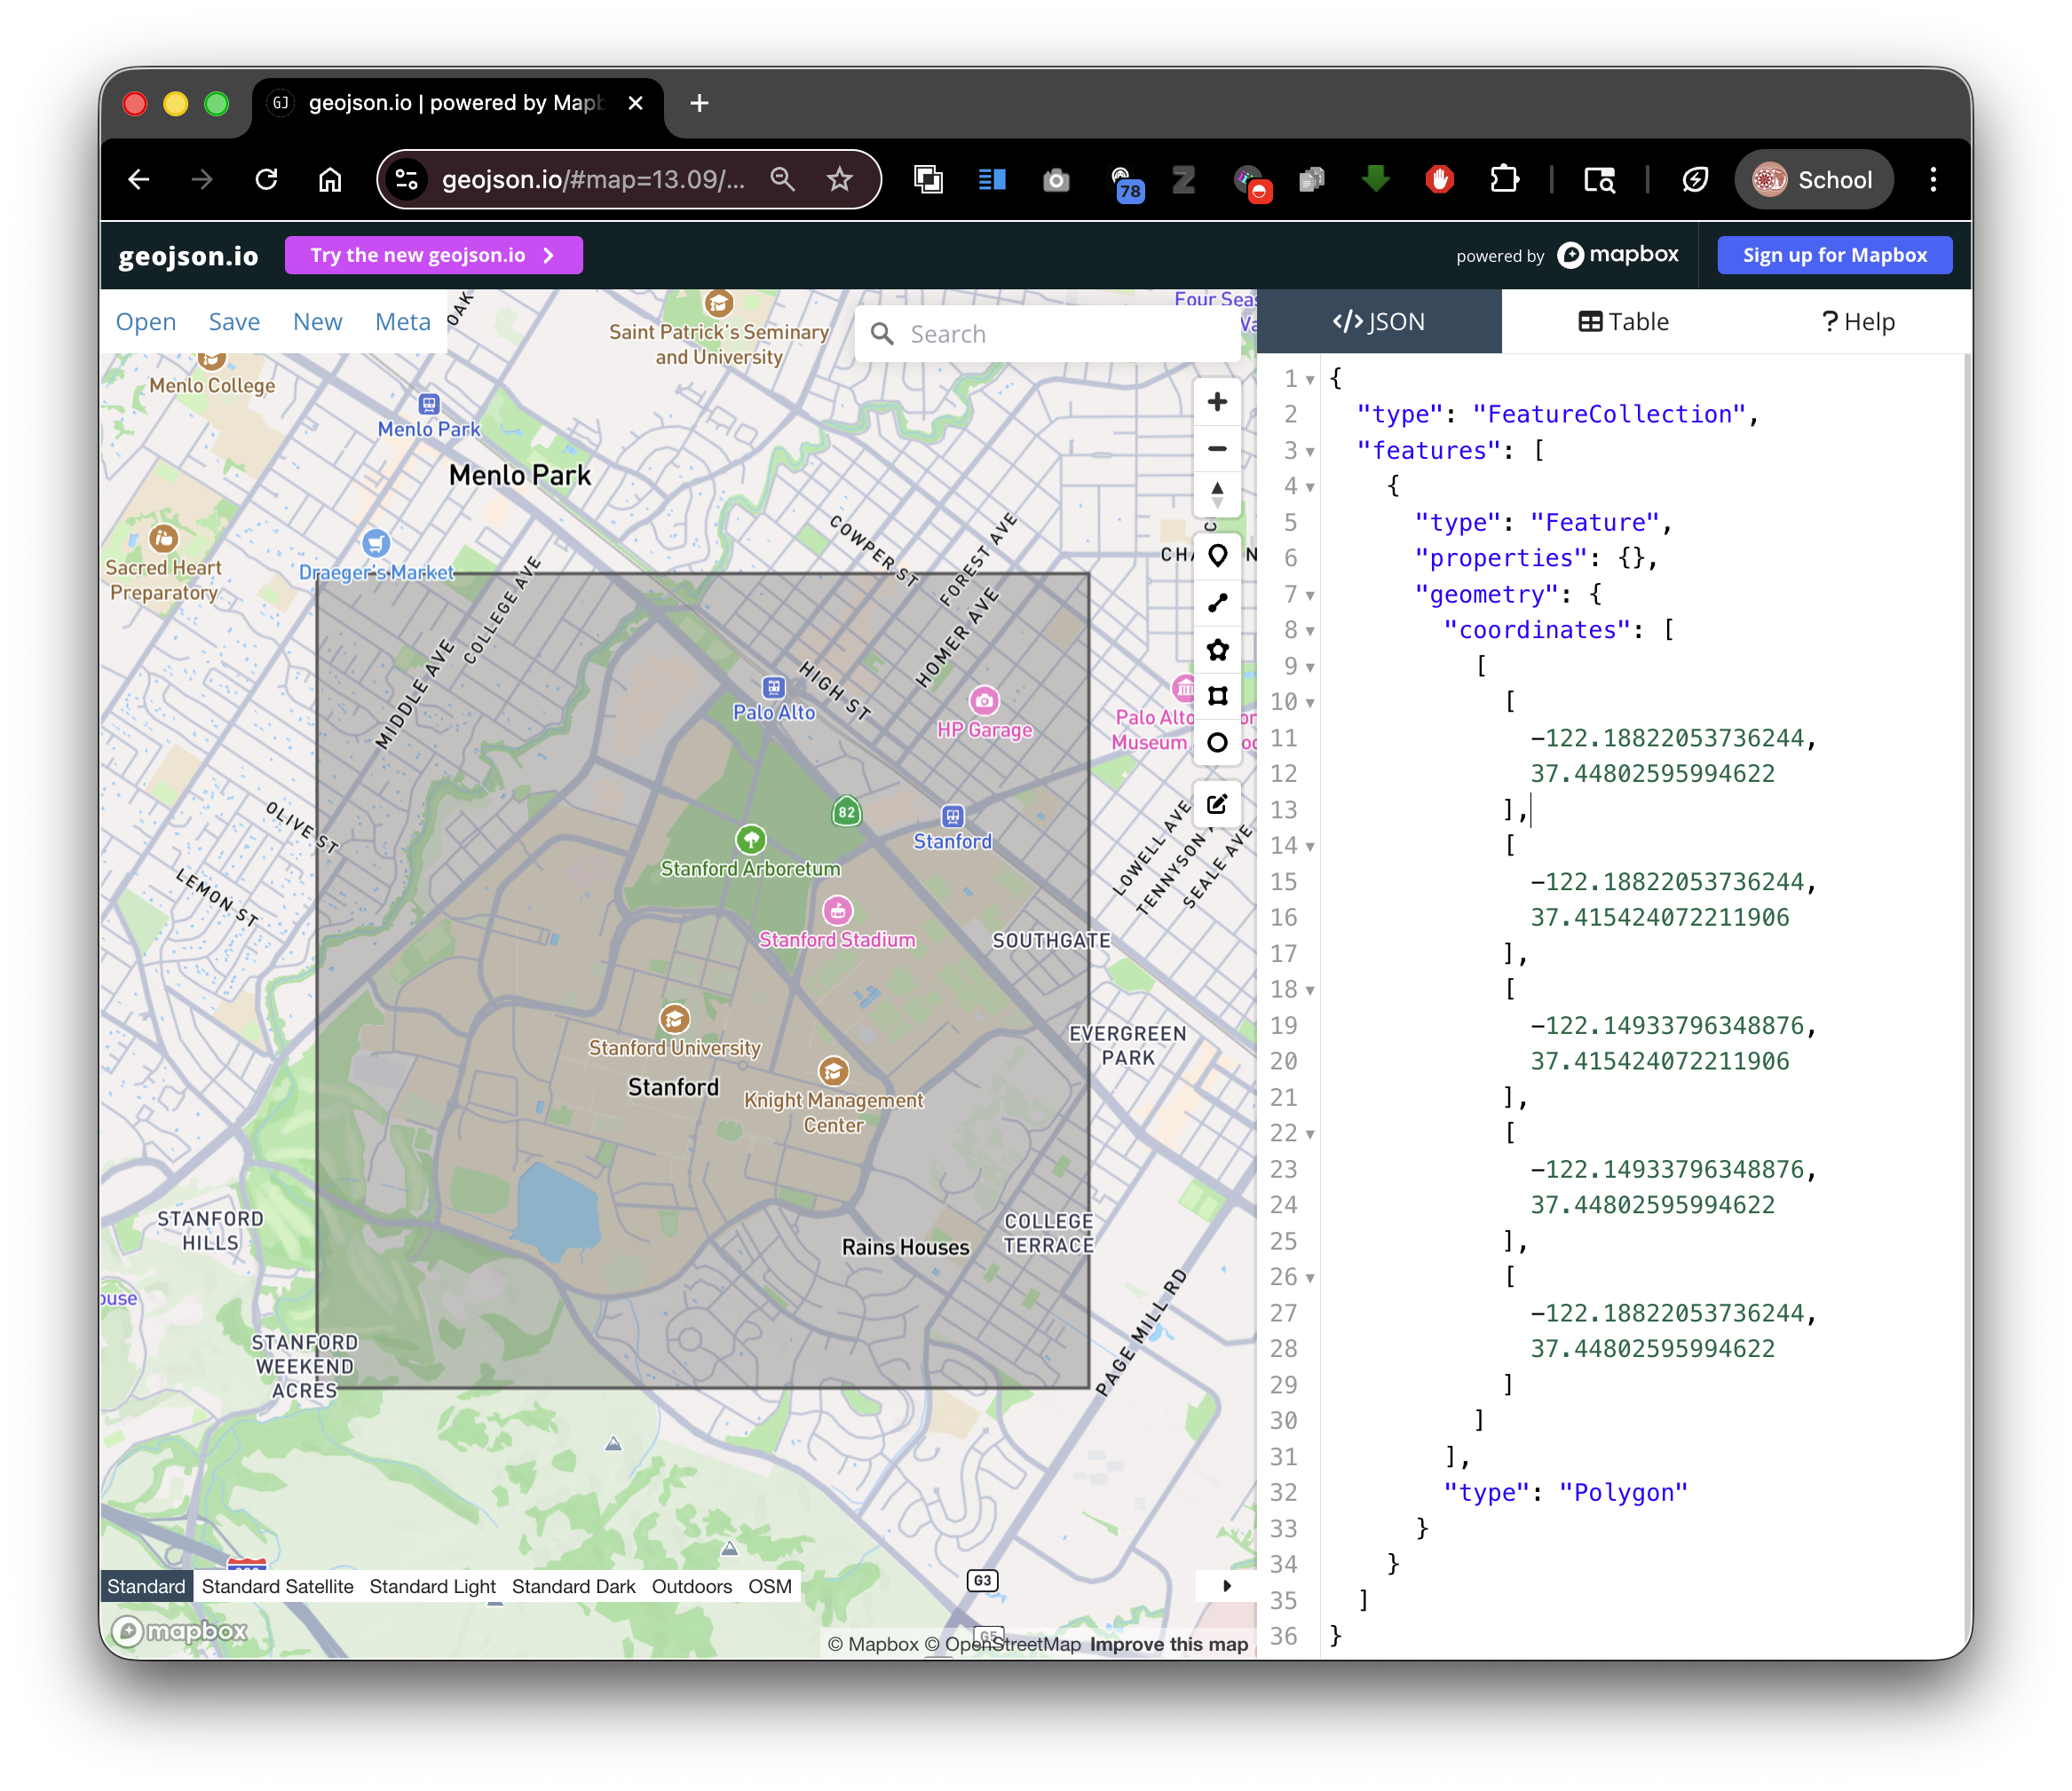Fold the geometry object at line 7

1310,596
